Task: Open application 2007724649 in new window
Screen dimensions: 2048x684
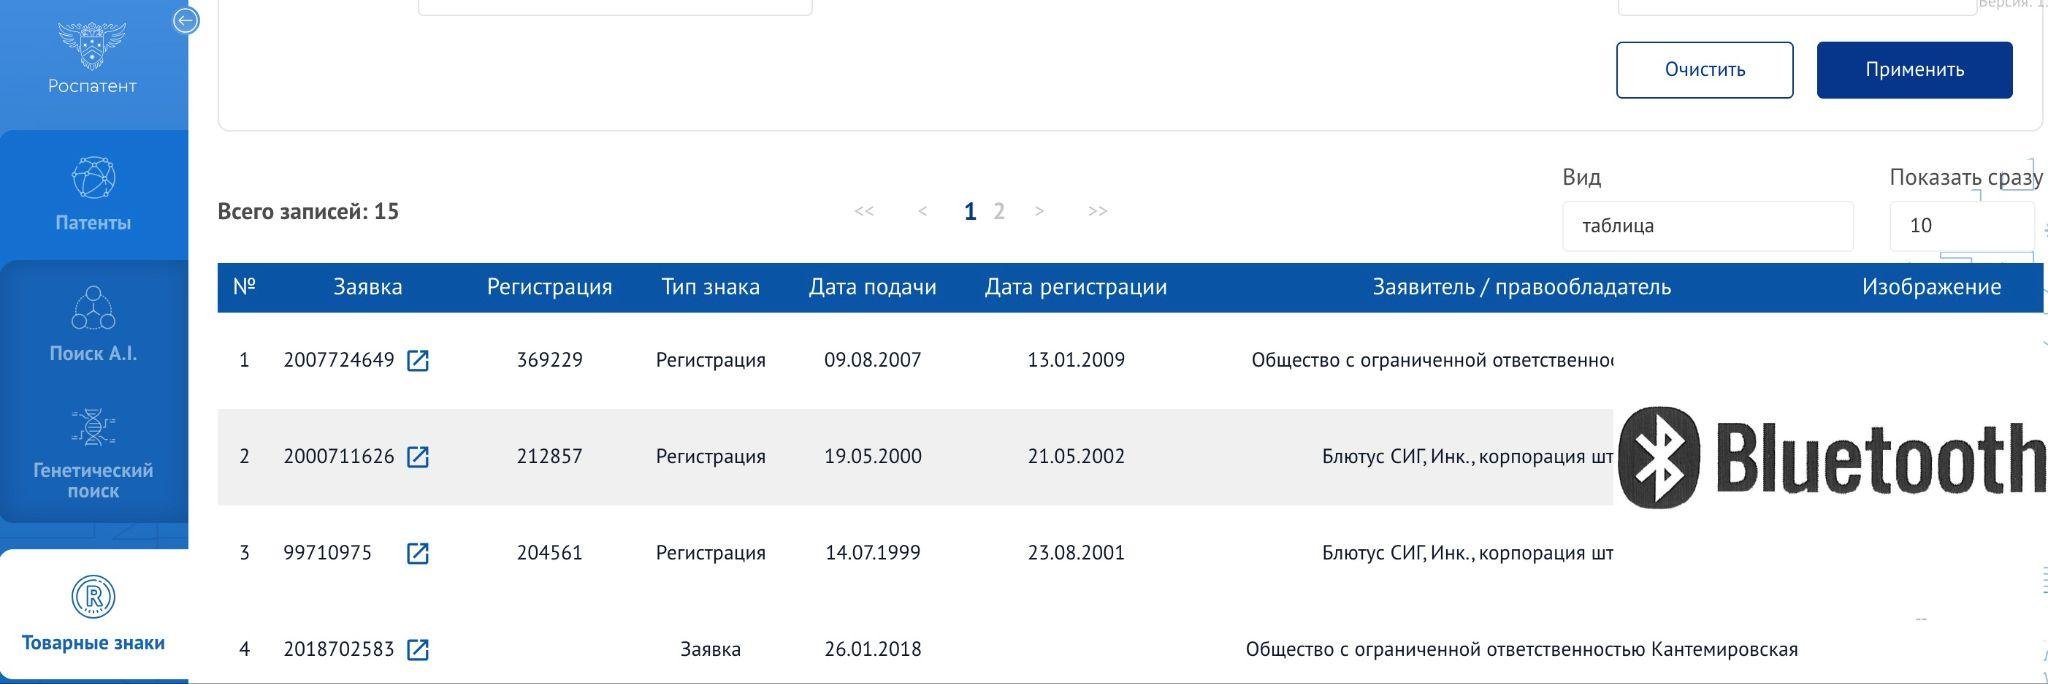Action: (418, 361)
